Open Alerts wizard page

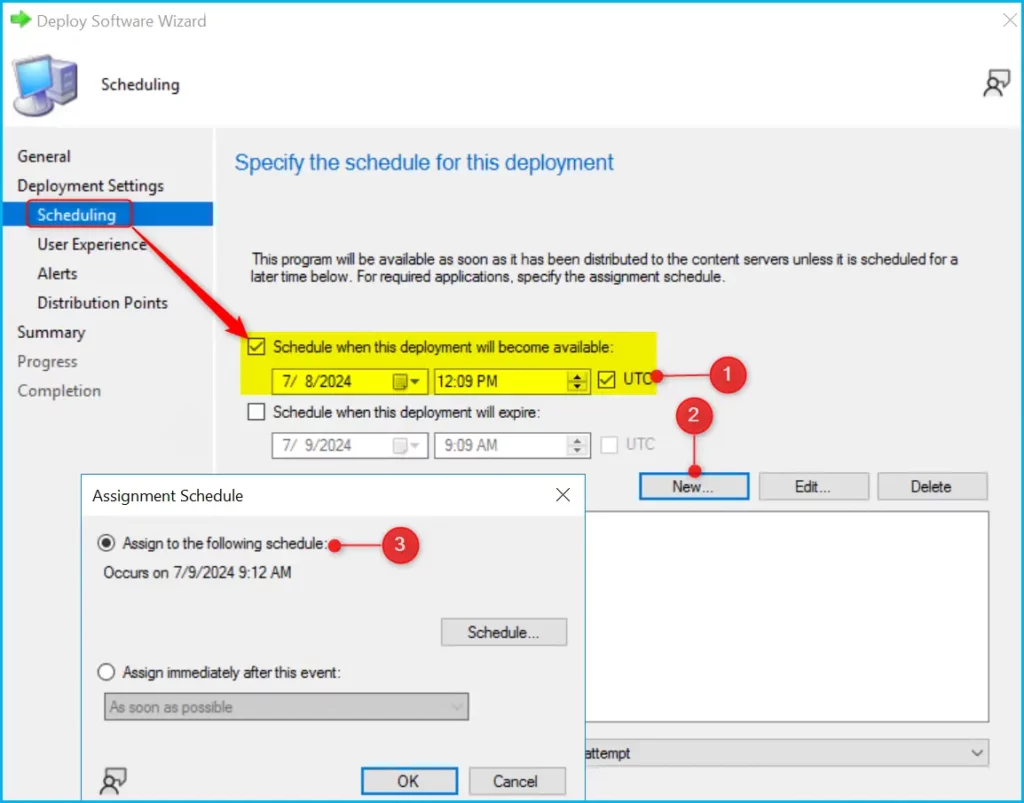(57, 274)
